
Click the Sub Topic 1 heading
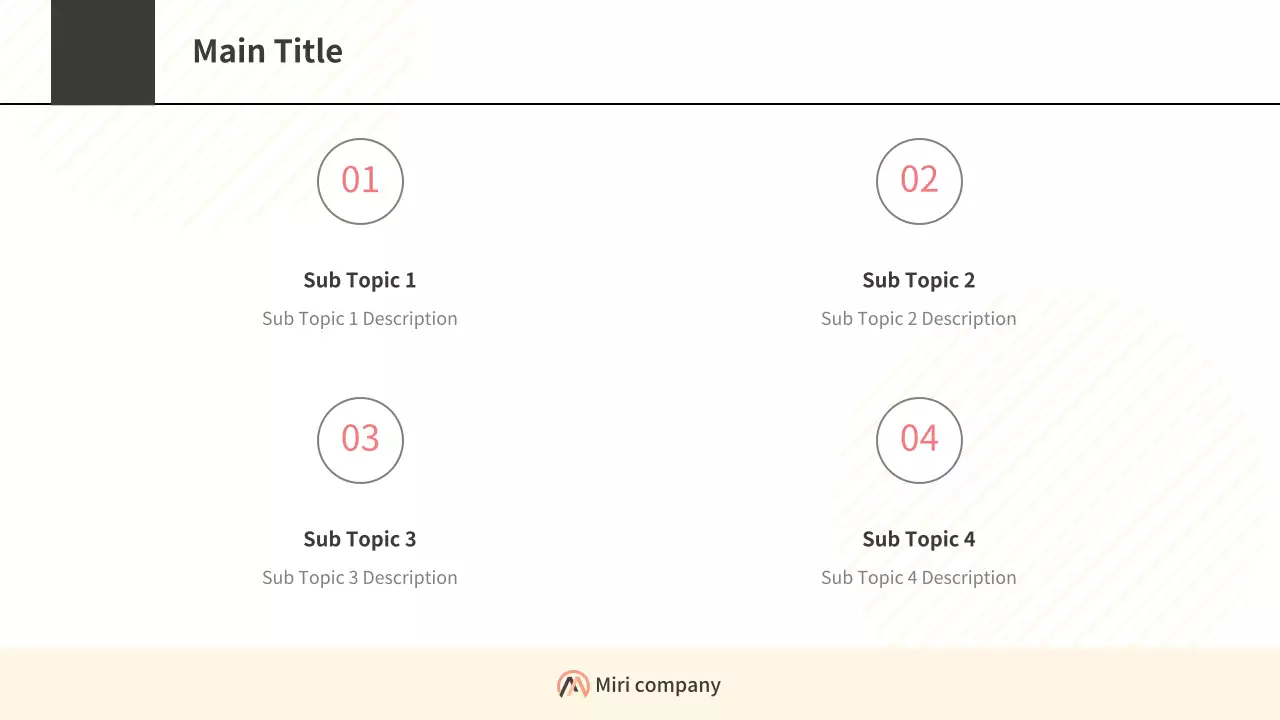pos(360,280)
